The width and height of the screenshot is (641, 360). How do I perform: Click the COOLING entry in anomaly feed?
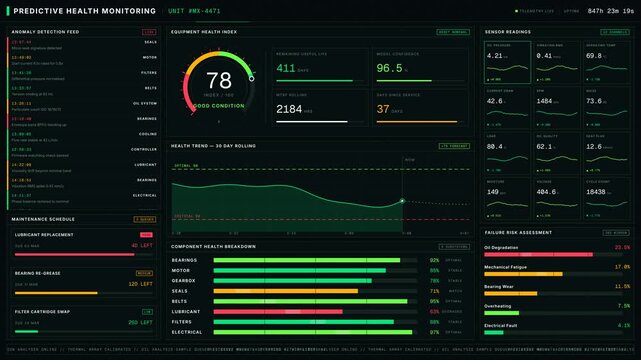pyautogui.click(x=83, y=137)
